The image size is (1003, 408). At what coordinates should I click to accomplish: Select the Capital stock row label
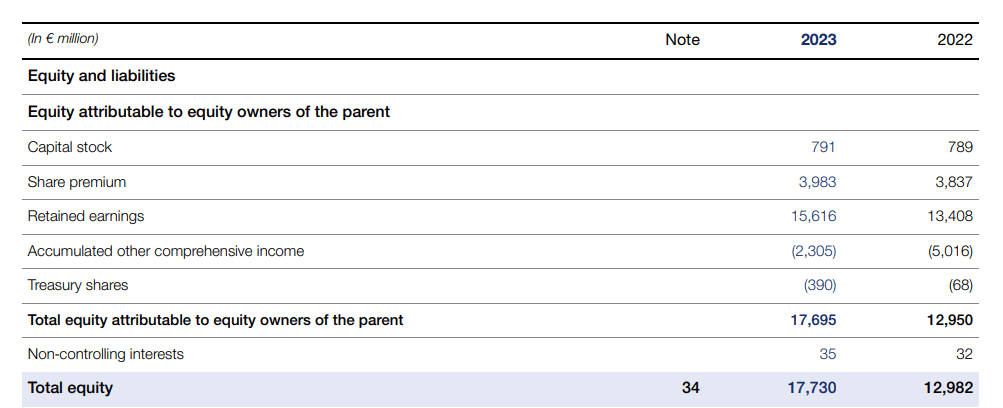click(x=70, y=147)
